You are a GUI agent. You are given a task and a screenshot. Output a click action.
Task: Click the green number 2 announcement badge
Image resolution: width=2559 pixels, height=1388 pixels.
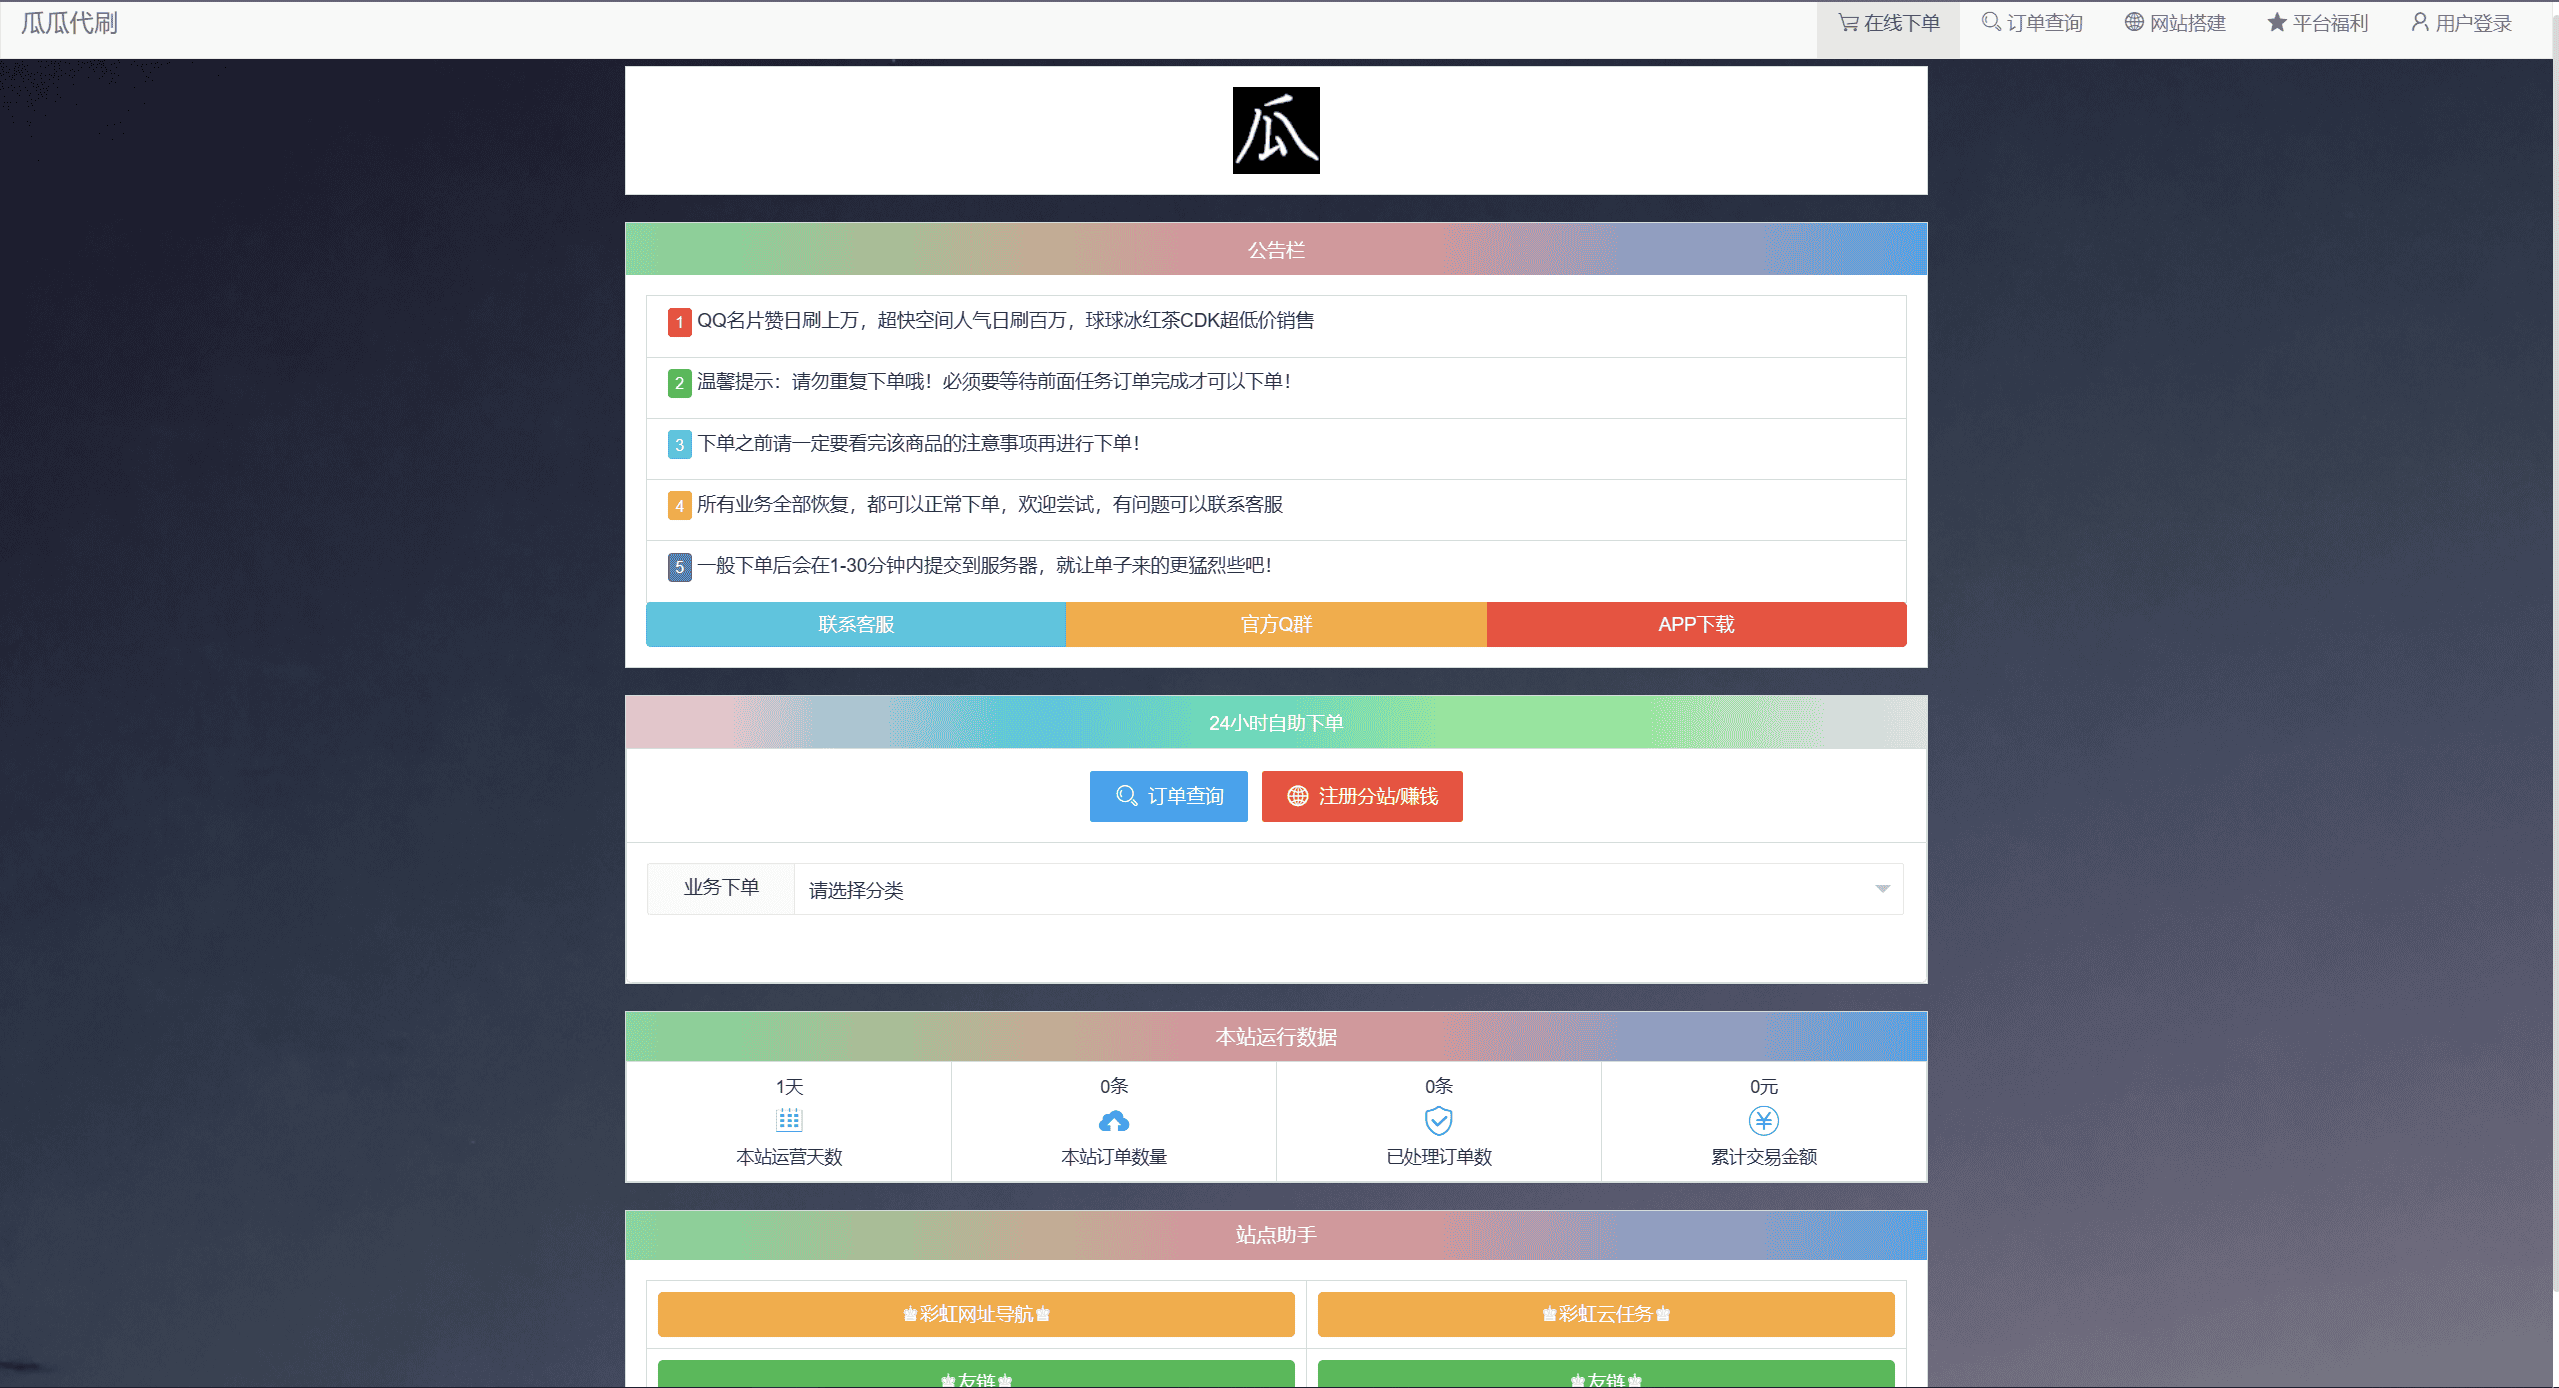(x=679, y=383)
